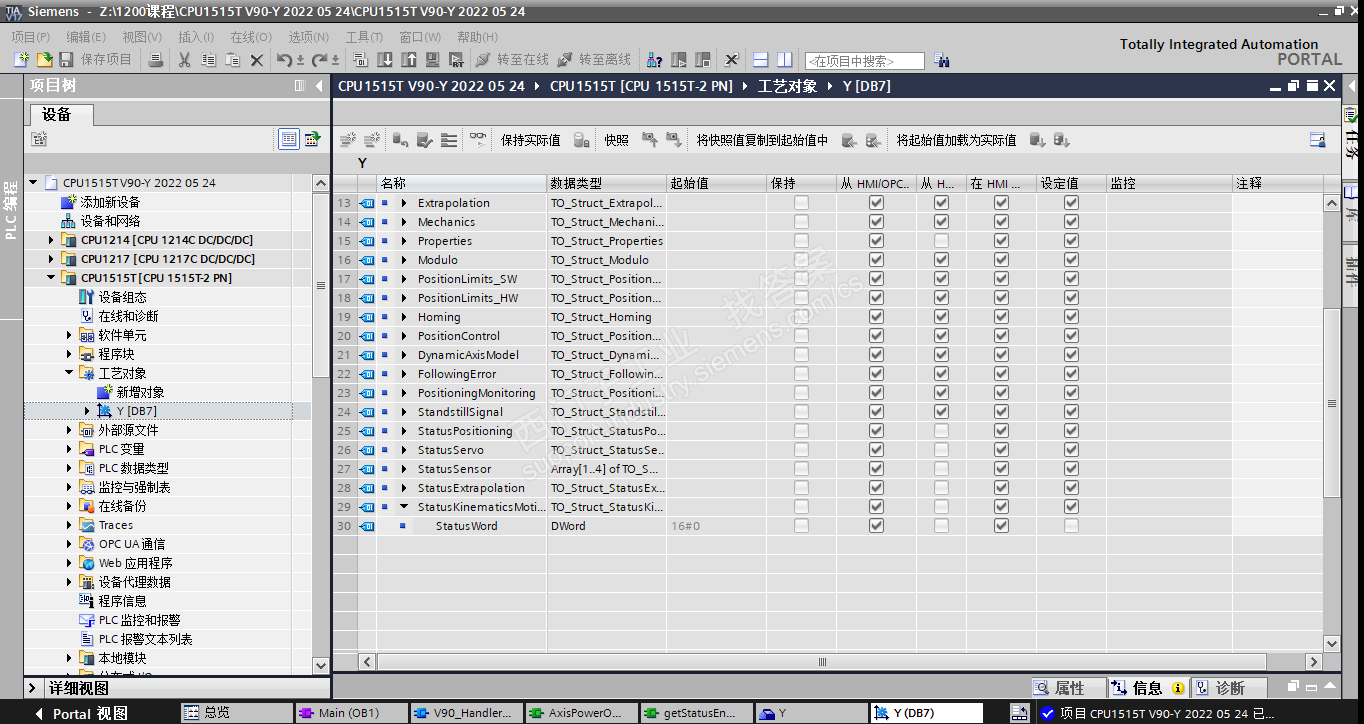Click the Cut scissors icon
The image size is (1364, 724).
[184, 60]
